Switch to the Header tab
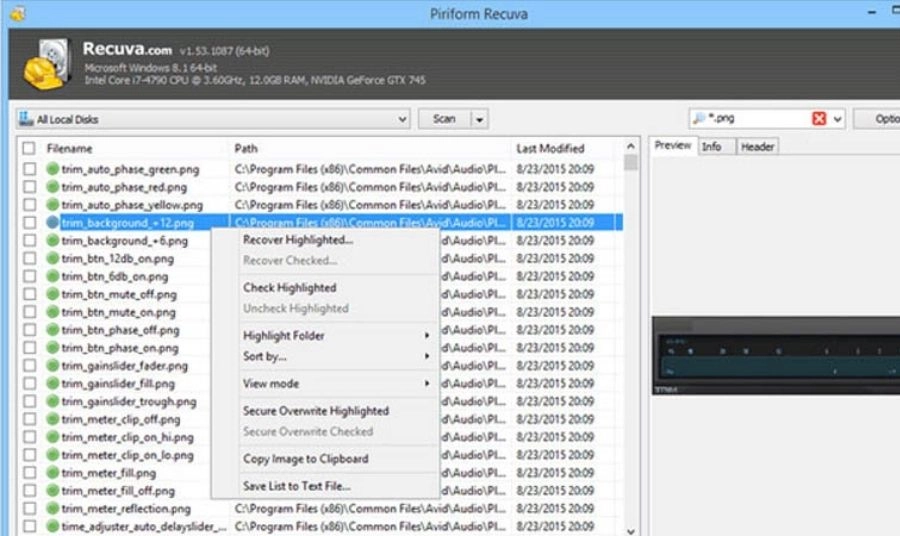Viewport: 900px width, 536px height. (758, 147)
